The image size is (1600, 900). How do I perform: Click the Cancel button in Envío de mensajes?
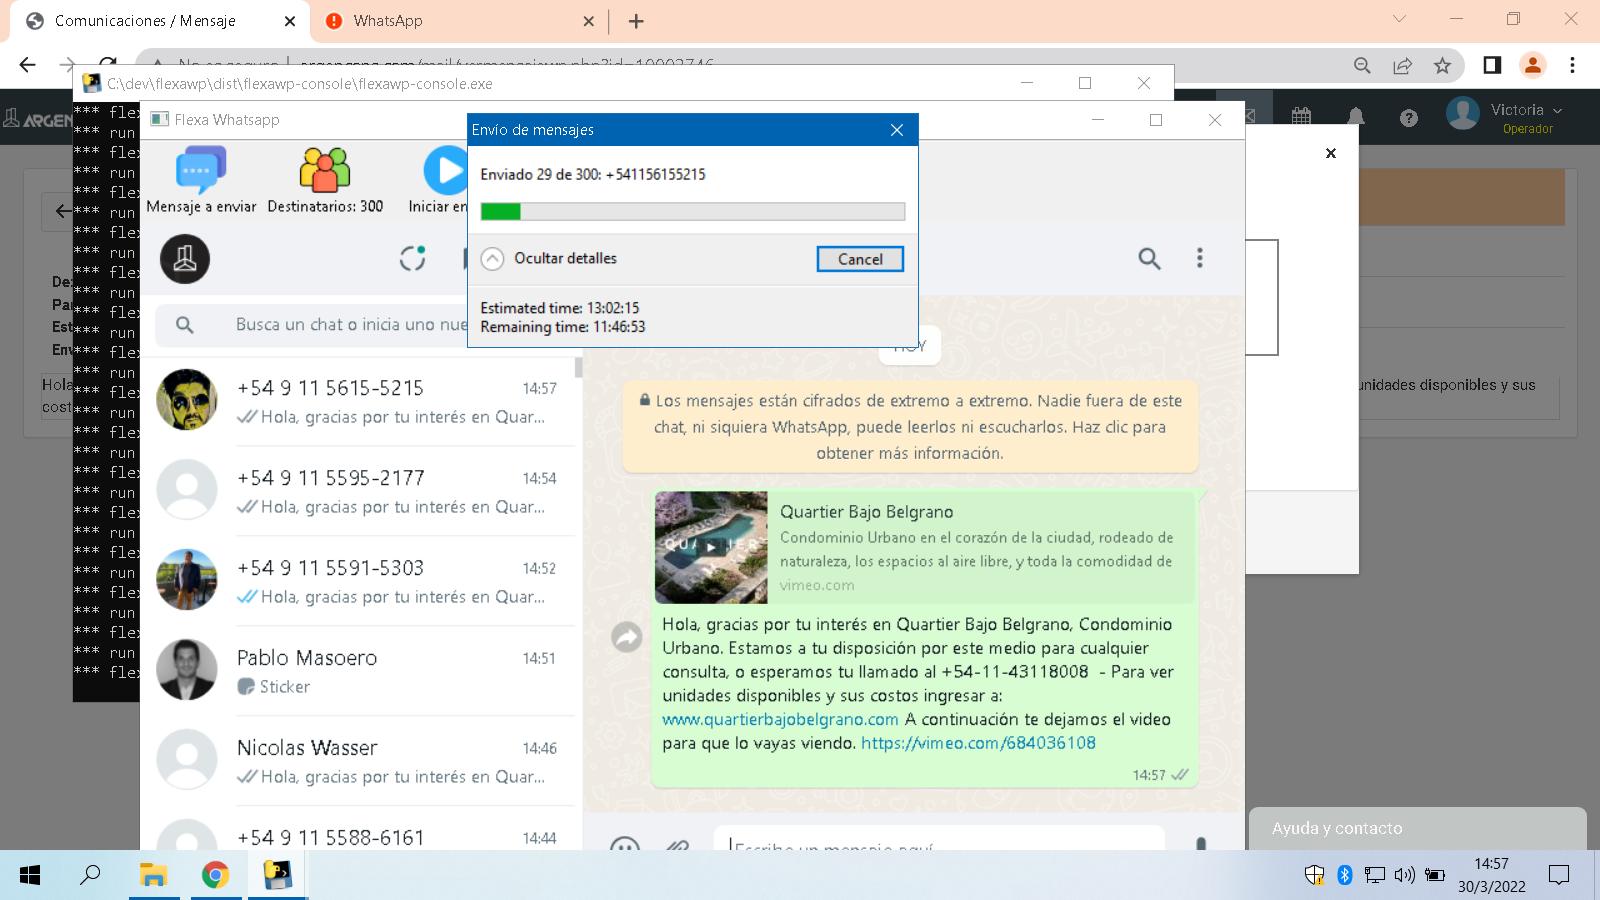(860, 259)
